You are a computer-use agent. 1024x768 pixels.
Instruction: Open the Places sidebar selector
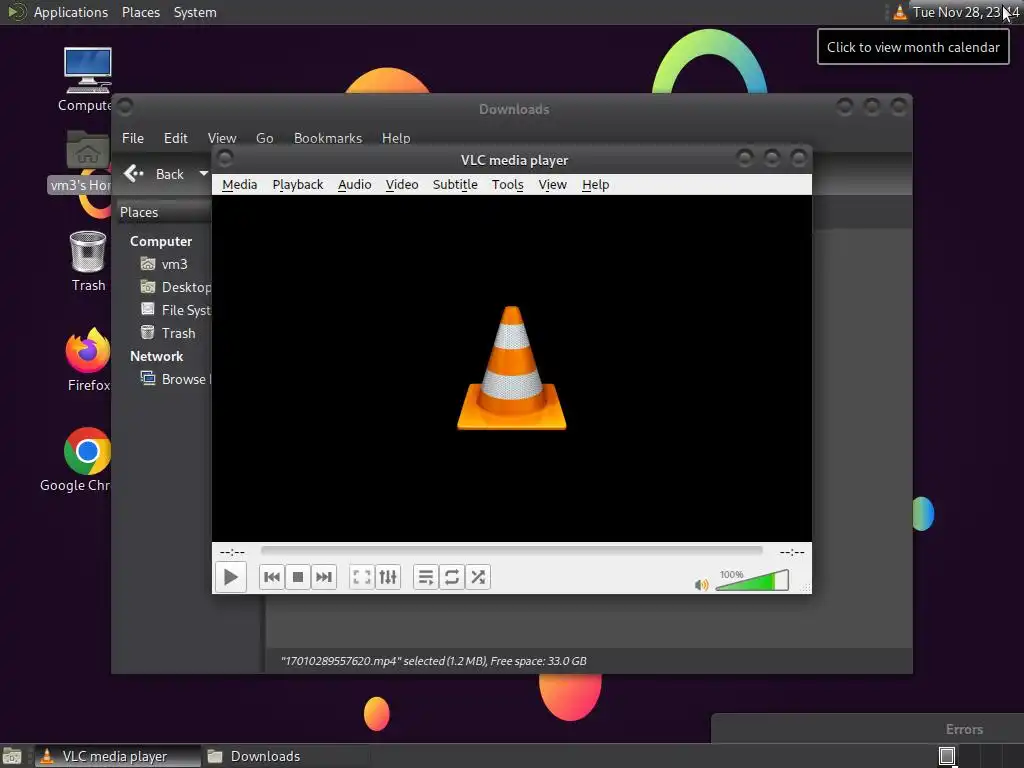pyautogui.click(x=165, y=212)
